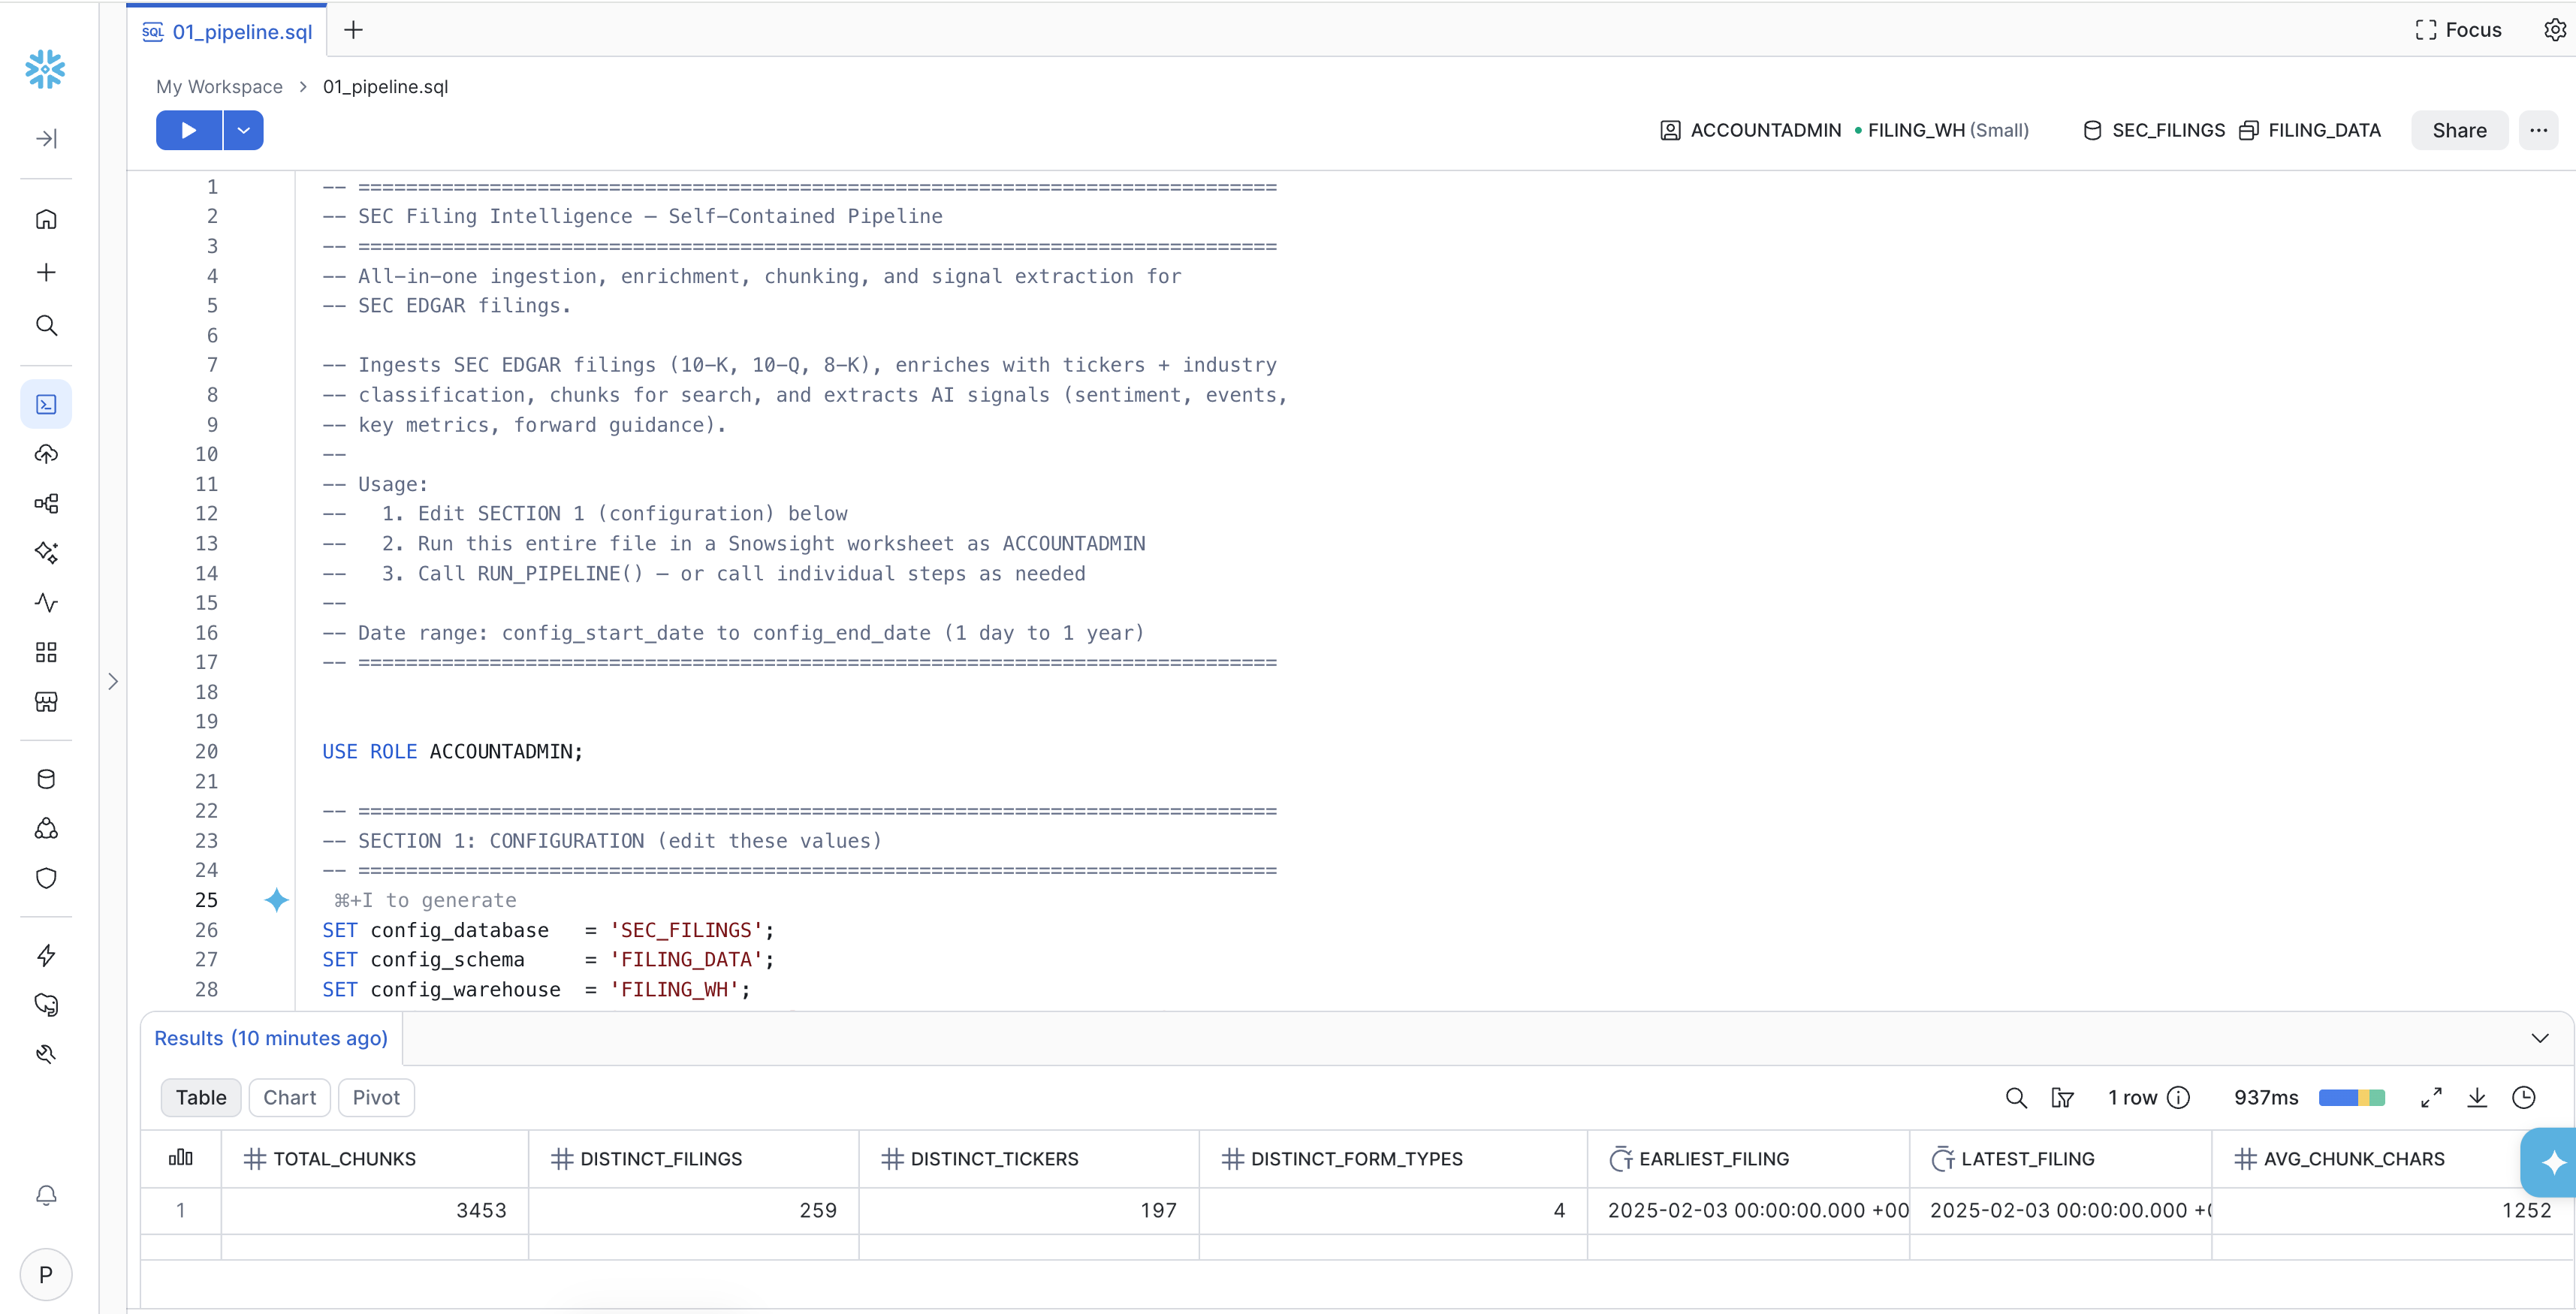Open the chat support icon in the sidebar
This screenshot has width=2576, height=1314.
(46, 1004)
